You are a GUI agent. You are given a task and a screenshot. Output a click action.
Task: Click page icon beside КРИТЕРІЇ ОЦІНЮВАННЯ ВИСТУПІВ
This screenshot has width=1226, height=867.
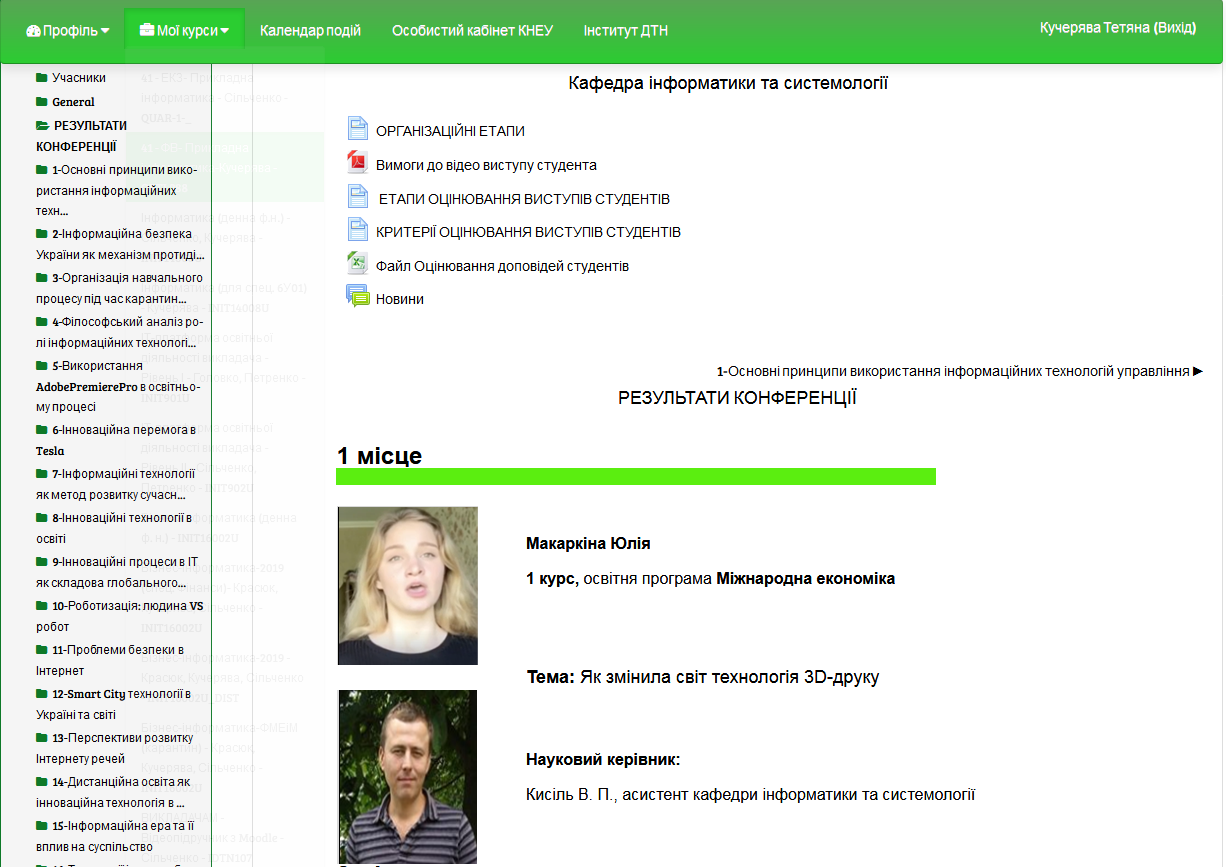coord(358,230)
